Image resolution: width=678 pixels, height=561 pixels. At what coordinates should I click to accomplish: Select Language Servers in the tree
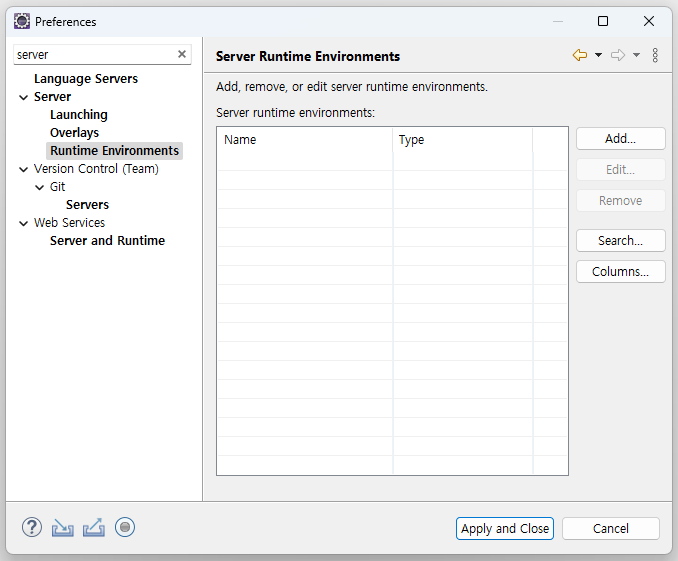[x=86, y=79]
